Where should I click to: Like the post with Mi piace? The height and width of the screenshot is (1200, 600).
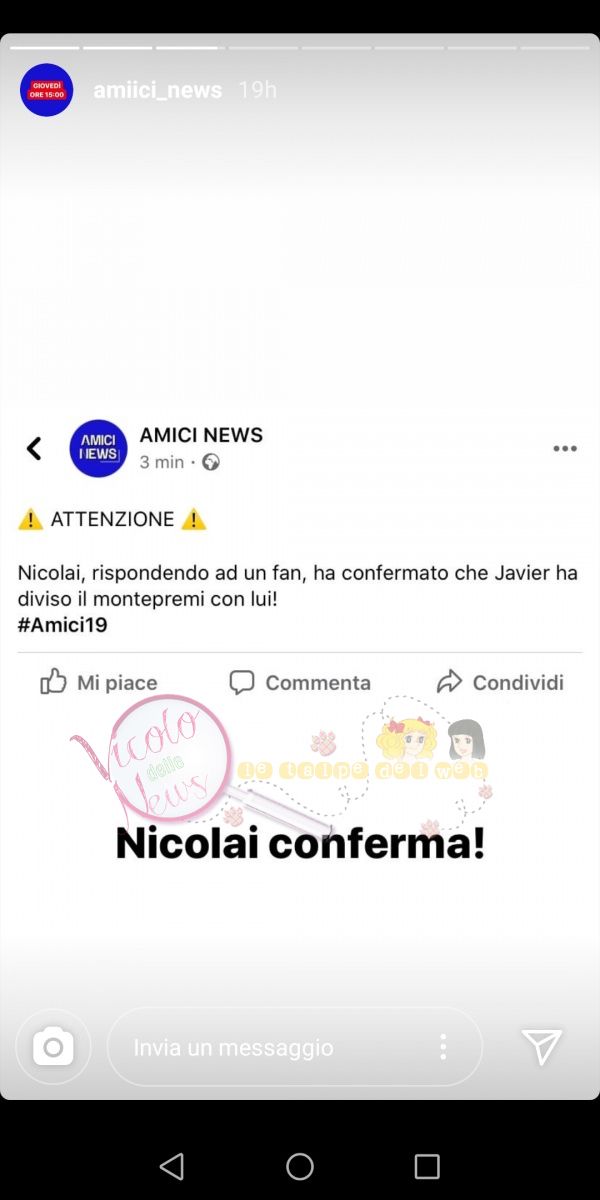point(98,682)
